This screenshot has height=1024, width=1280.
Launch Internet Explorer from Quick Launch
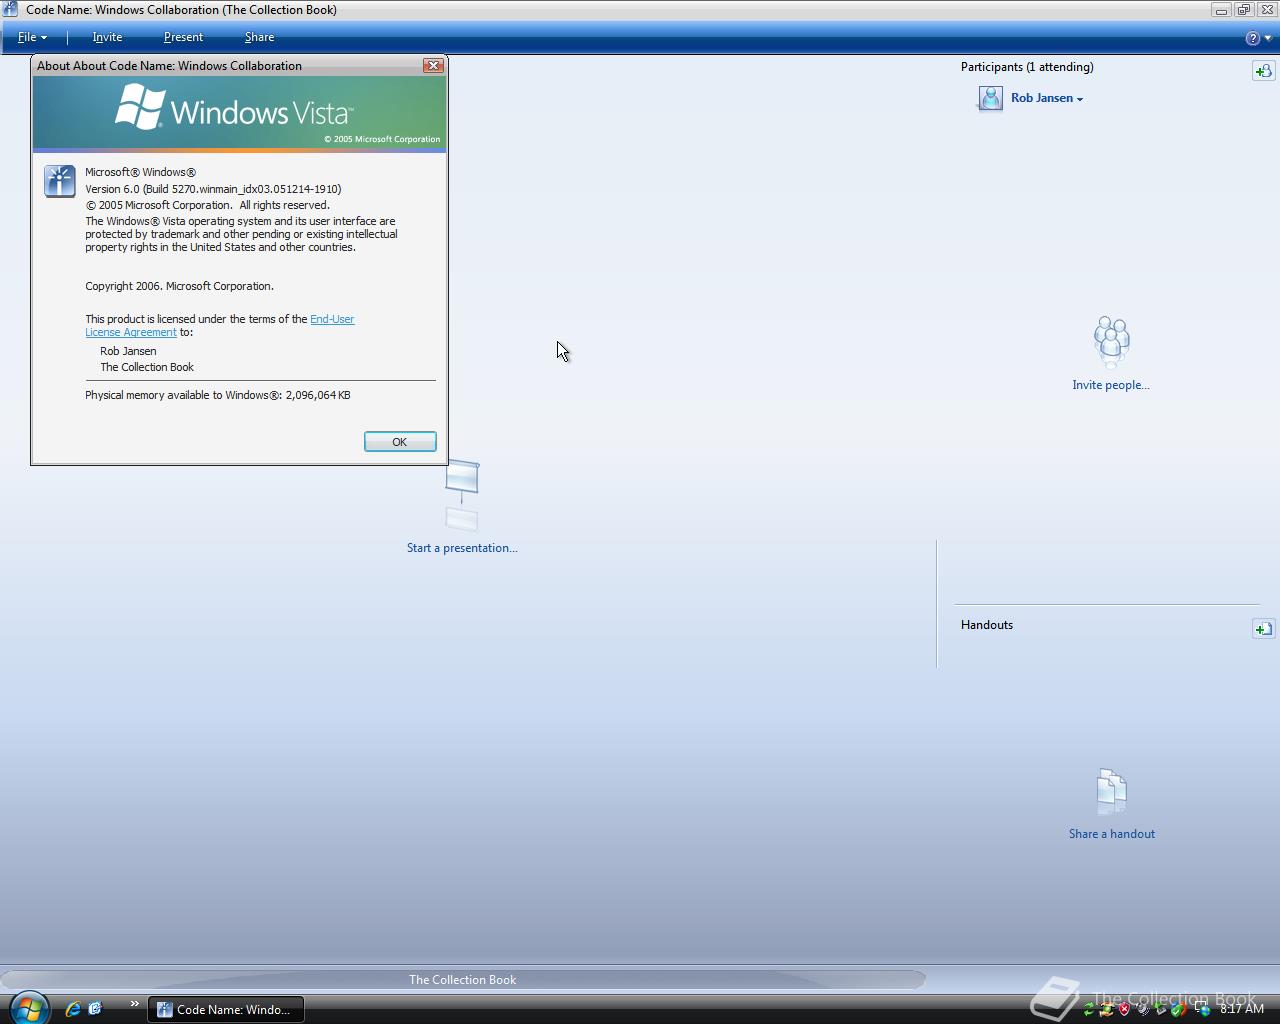pos(73,1009)
